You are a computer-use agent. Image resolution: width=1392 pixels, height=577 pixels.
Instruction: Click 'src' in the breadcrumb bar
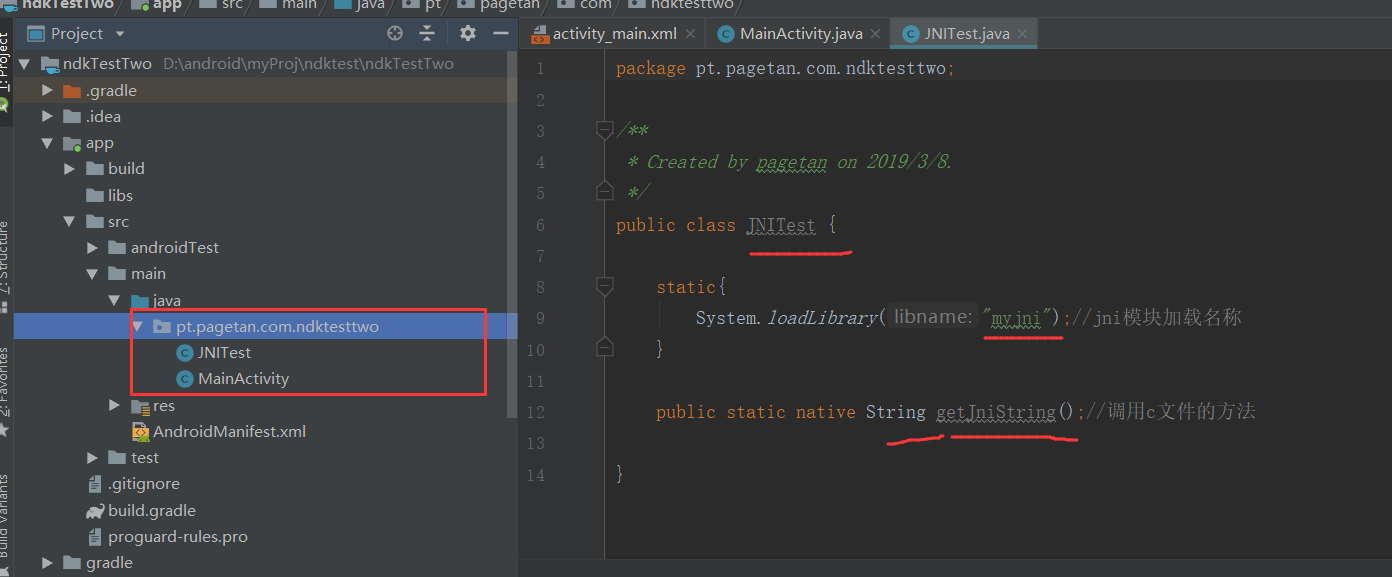point(232,5)
